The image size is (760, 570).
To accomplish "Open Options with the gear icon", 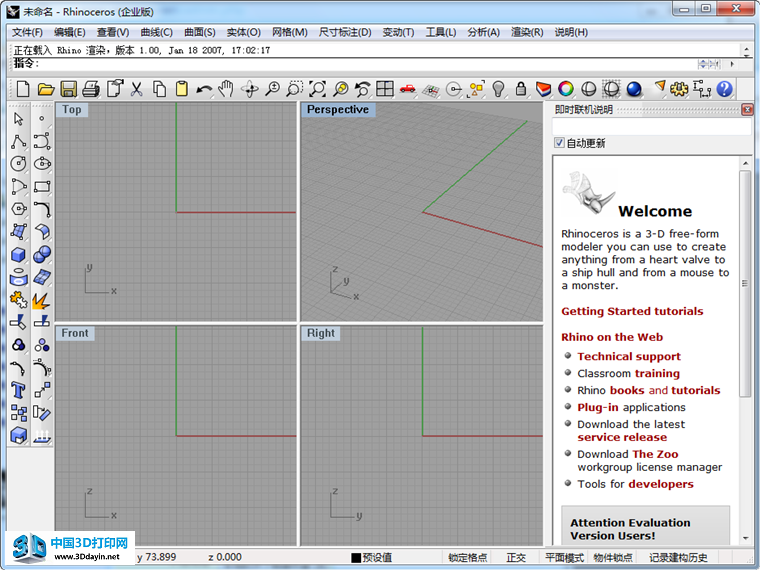I will (679, 89).
